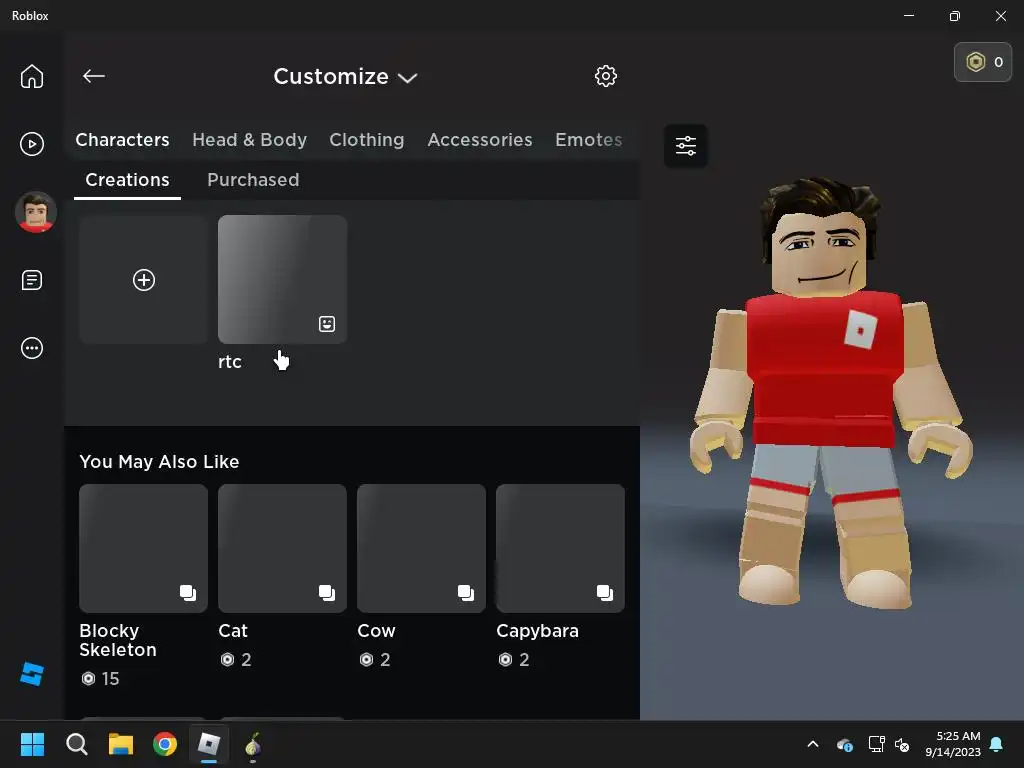Viewport: 1024px width, 768px height.
Task: Open the Discover play icon in the sidebar
Action: point(31,144)
